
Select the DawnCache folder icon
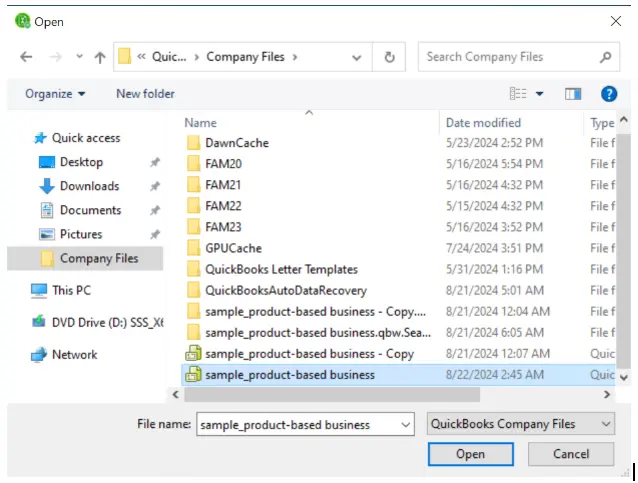193,143
